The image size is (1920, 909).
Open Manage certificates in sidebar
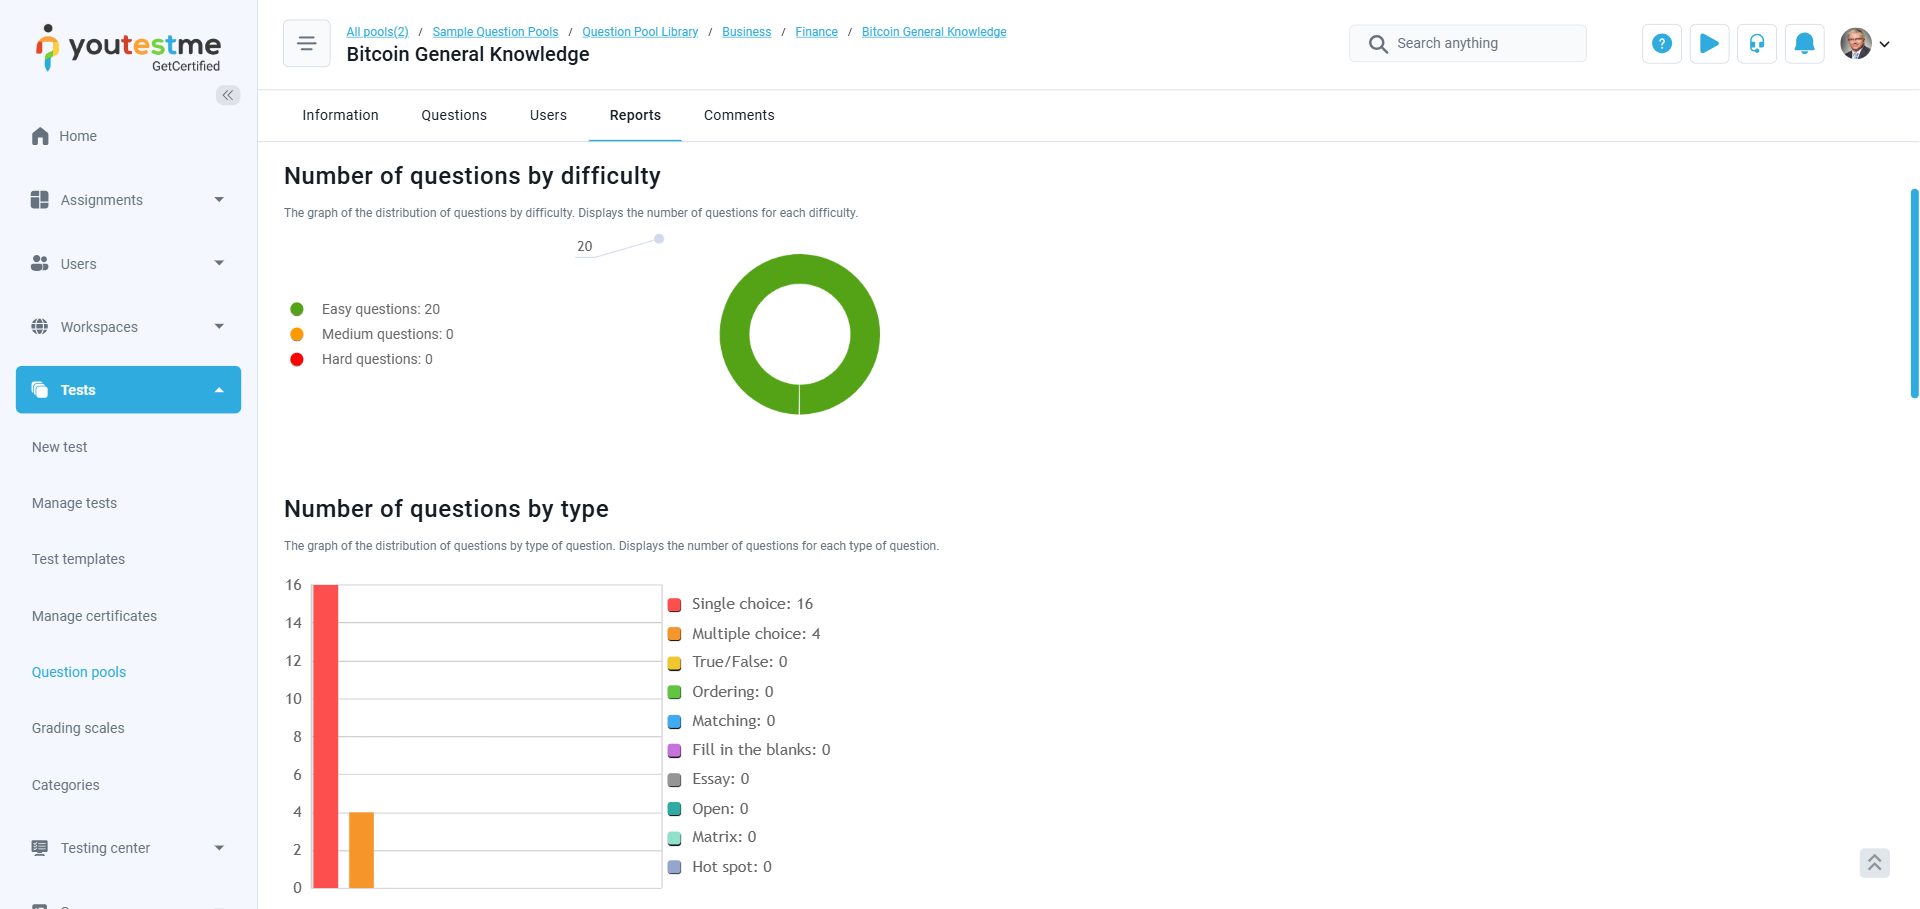pyautogui.click(x=94, y=616)
